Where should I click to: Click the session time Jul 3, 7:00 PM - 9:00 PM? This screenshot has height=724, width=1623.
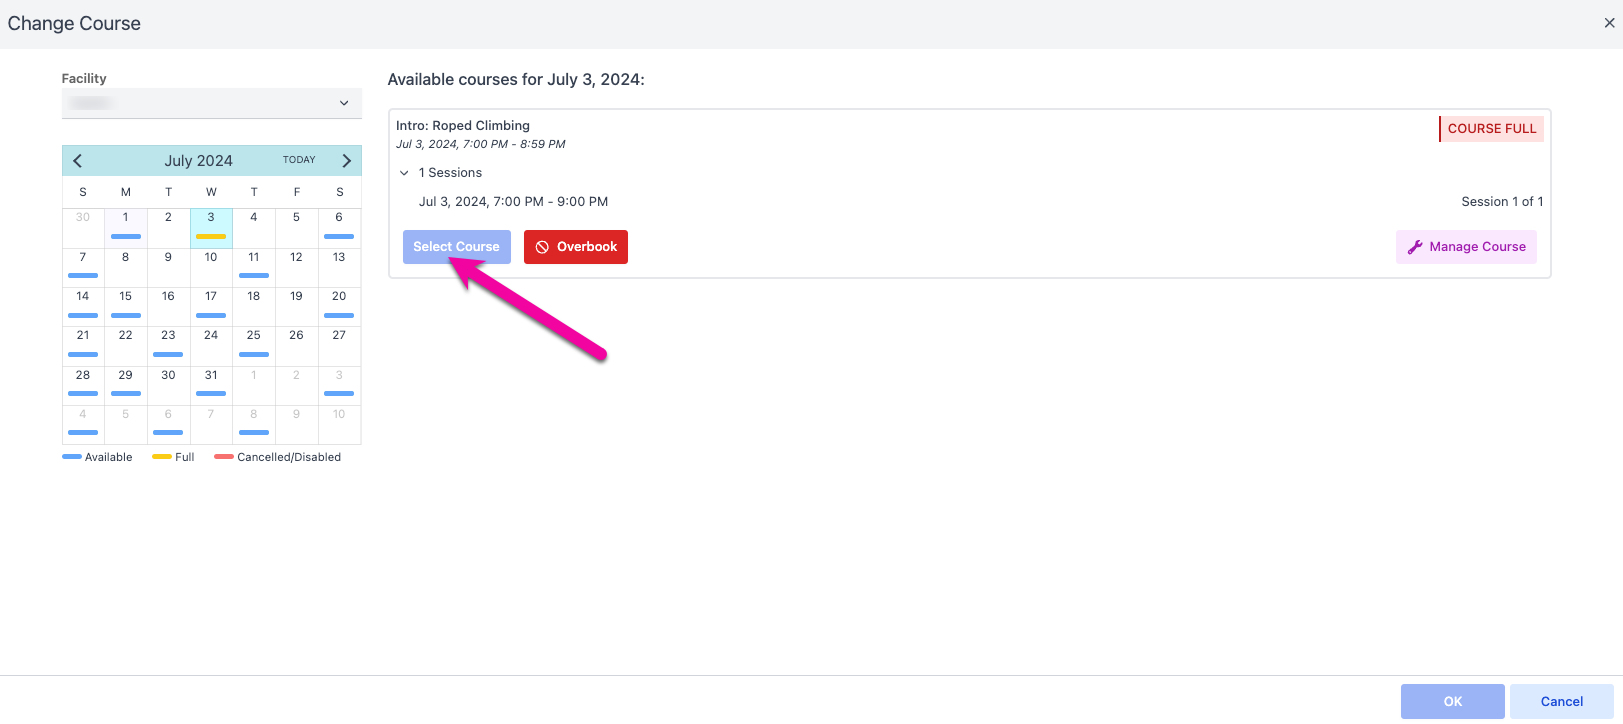(x=513, y=202)
